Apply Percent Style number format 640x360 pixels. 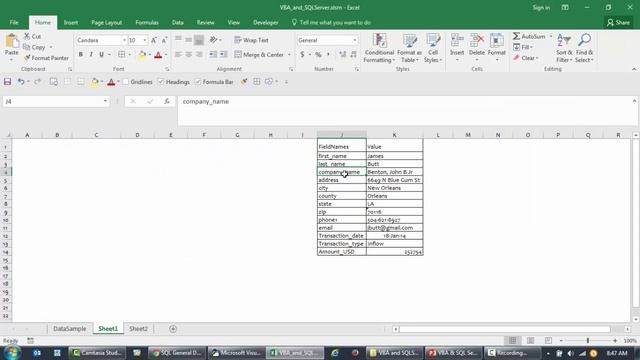tap(318, 54)
